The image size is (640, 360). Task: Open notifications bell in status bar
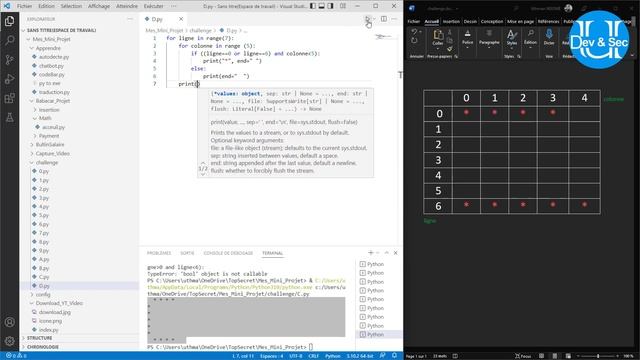point(394,356)
